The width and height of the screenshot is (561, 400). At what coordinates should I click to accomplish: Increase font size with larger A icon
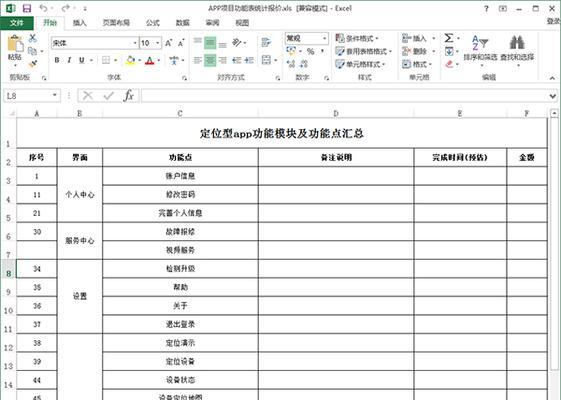(x=169, y=43)
